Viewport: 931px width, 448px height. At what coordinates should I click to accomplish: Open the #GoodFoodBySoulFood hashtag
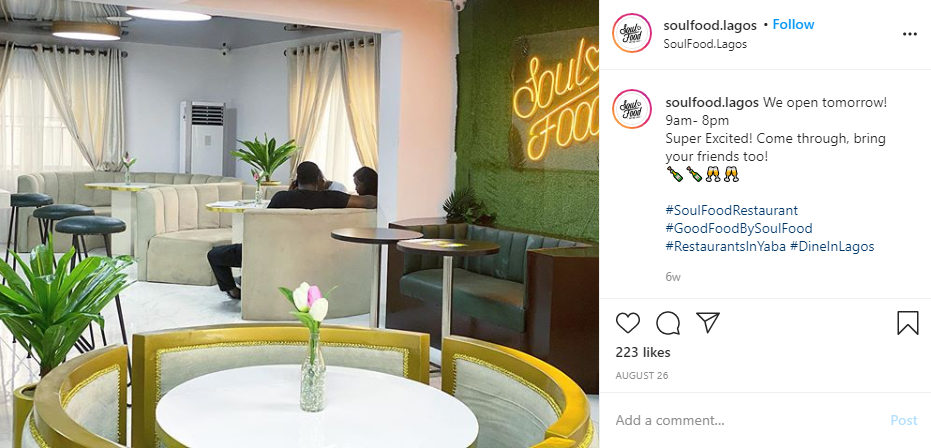tap(739, 228)
